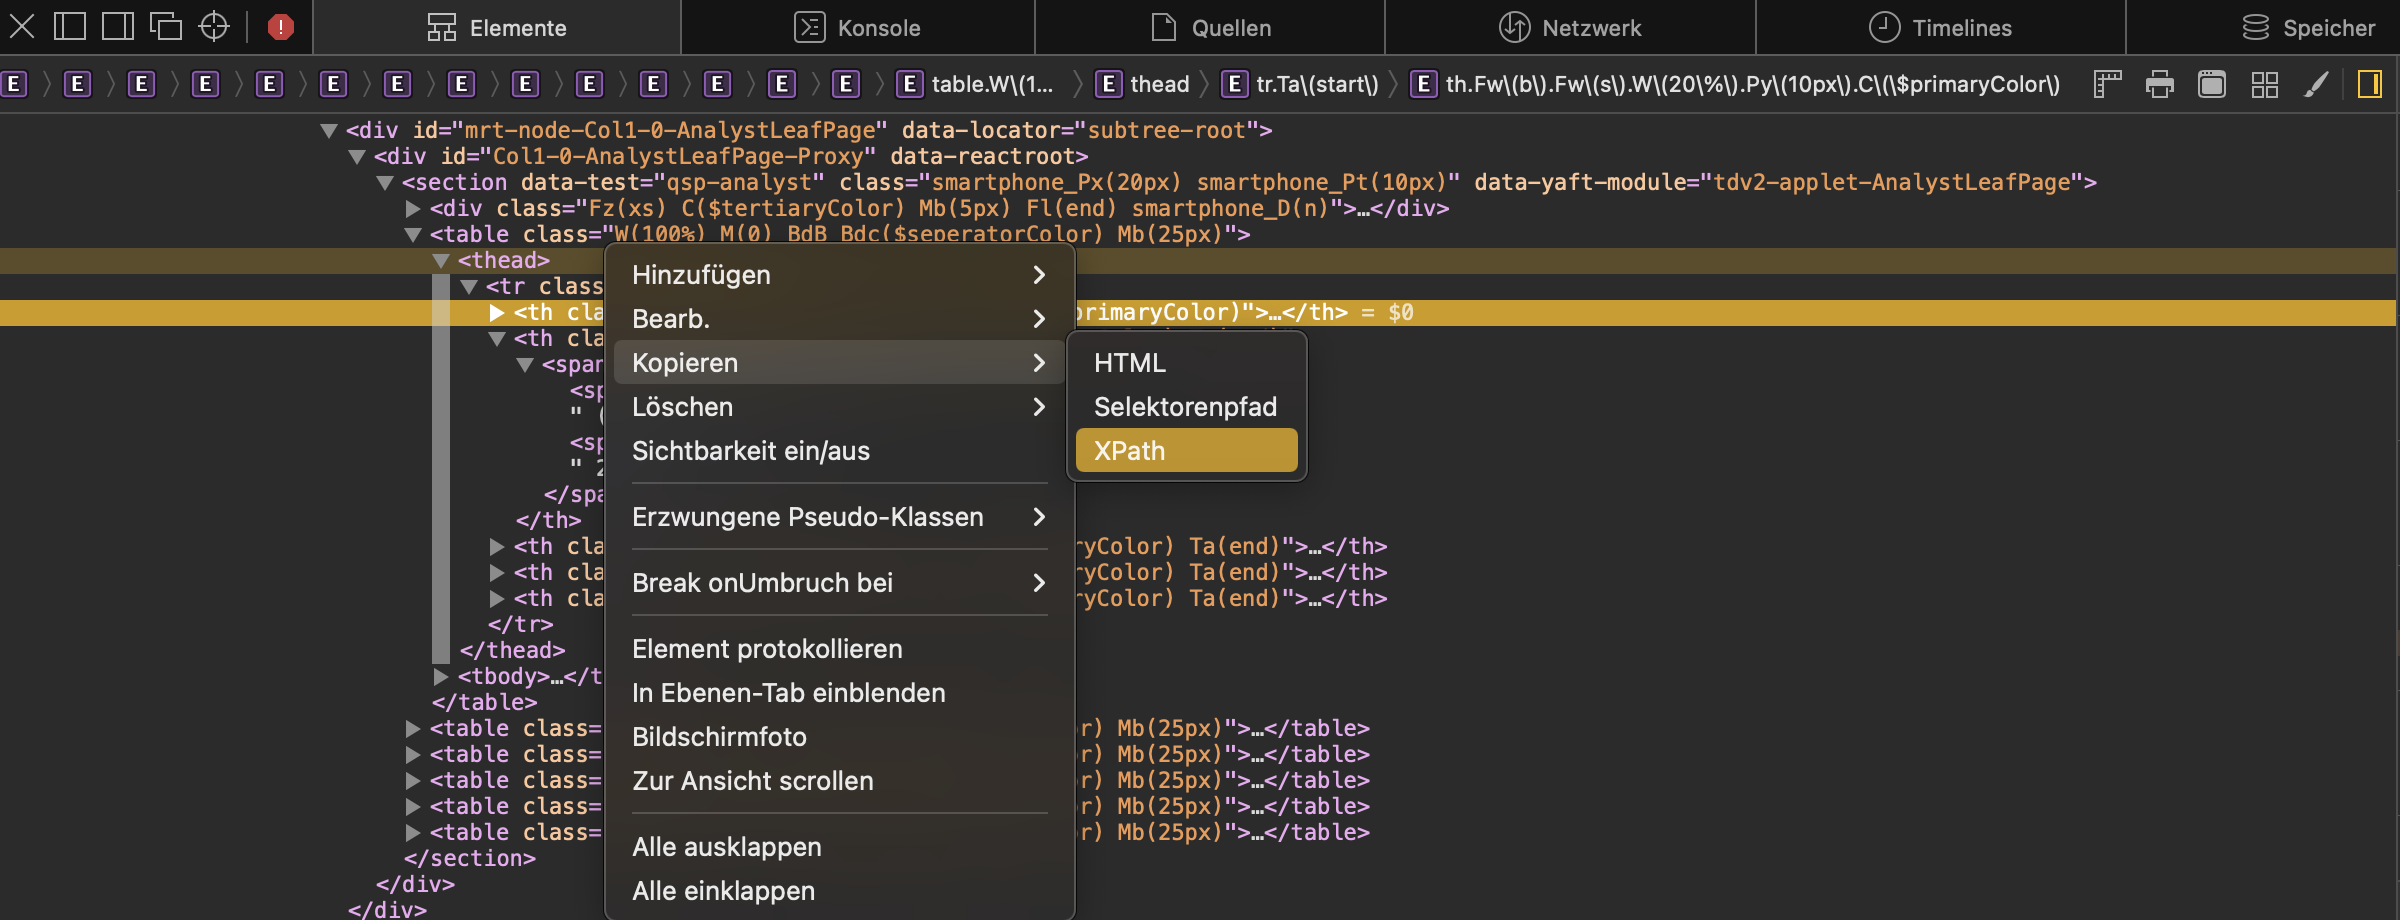Screen dimensions: 2400x920
Task: Click the closing </thead> tag line
Action: 512,651
